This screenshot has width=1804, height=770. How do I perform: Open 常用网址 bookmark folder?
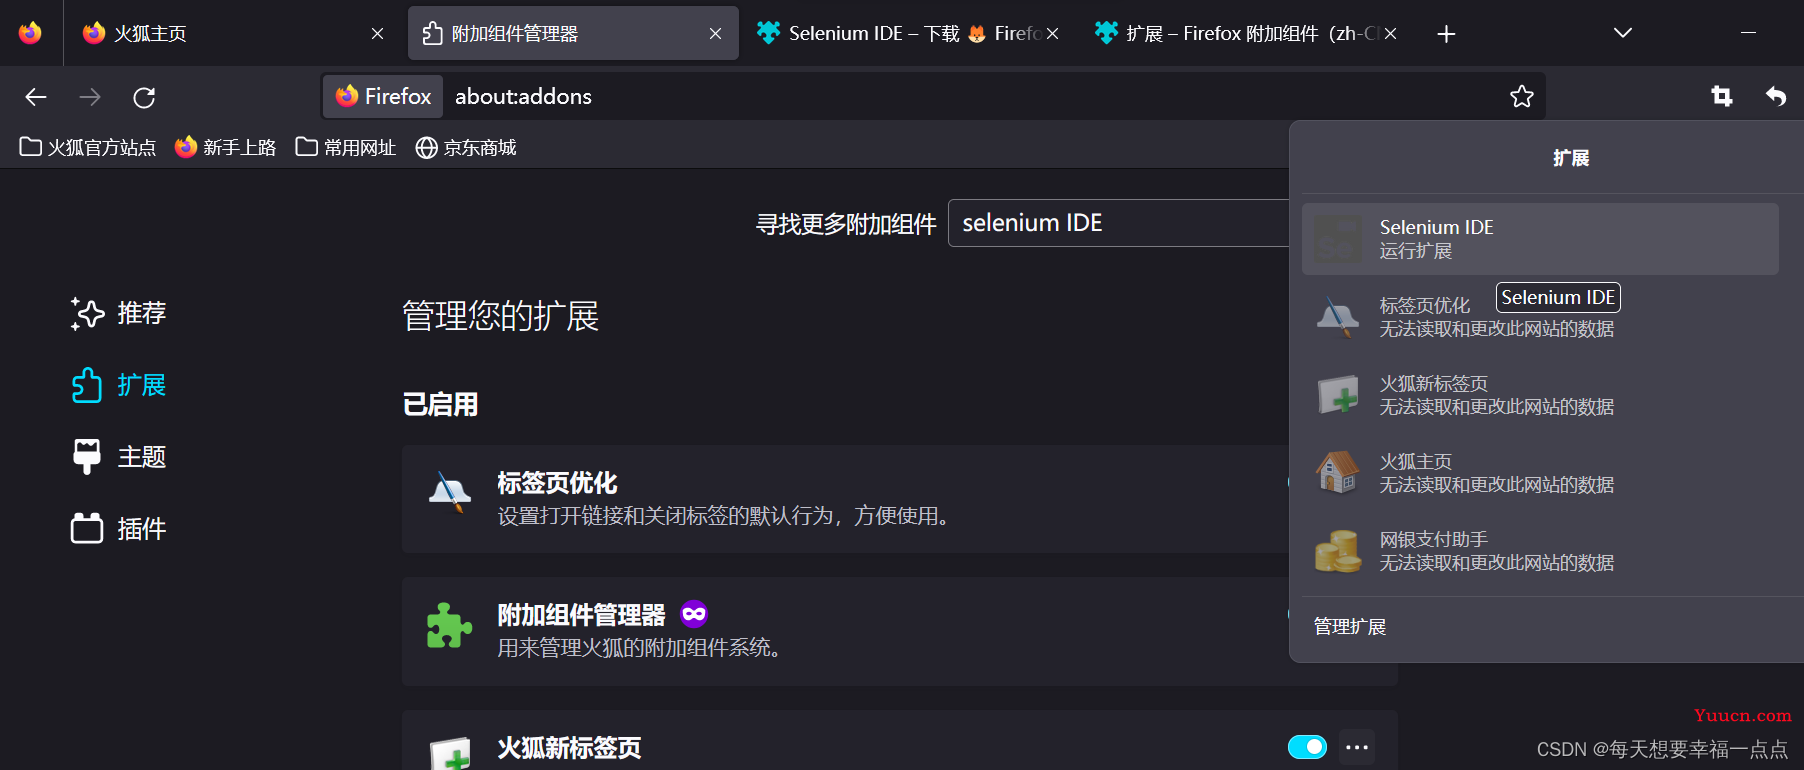[x=346, y=147]
